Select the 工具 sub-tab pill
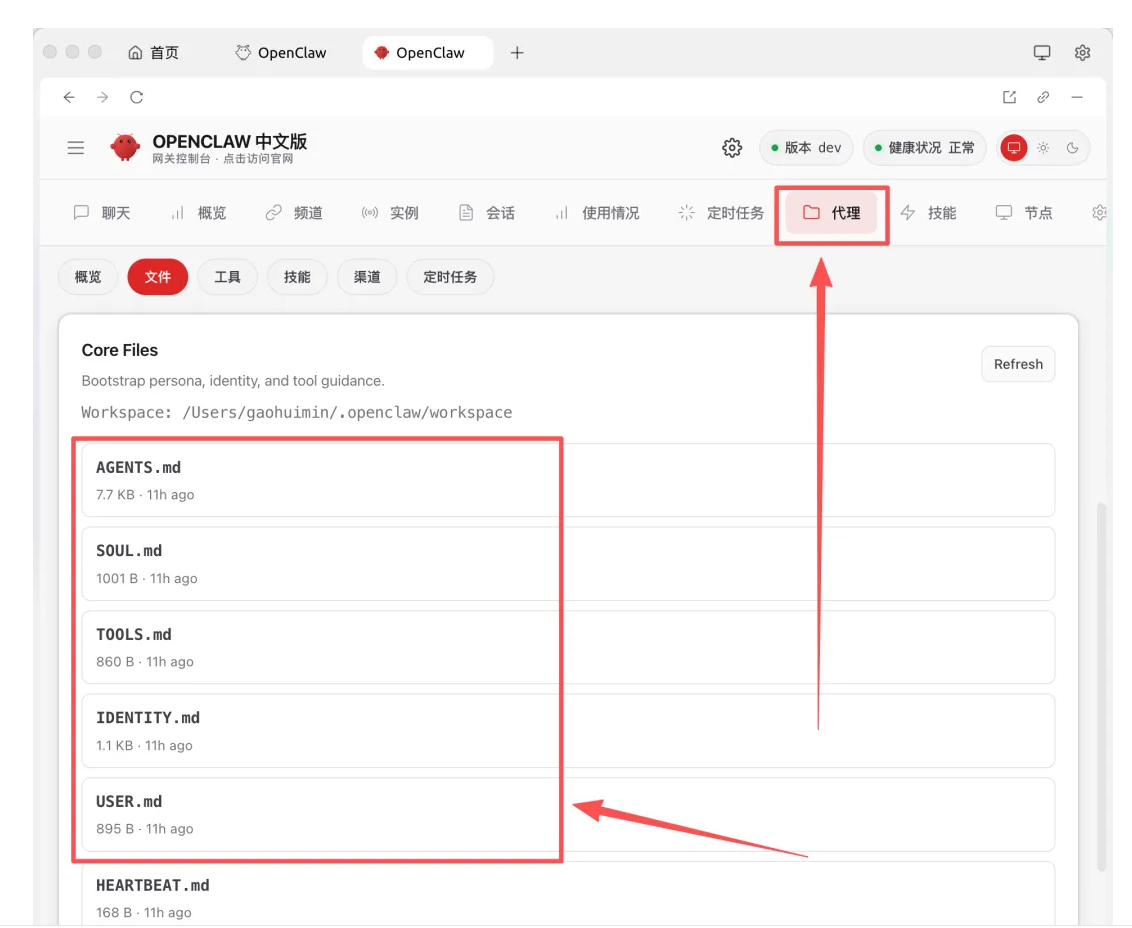Screen dimensions: 1132x928 click(227, 277)
